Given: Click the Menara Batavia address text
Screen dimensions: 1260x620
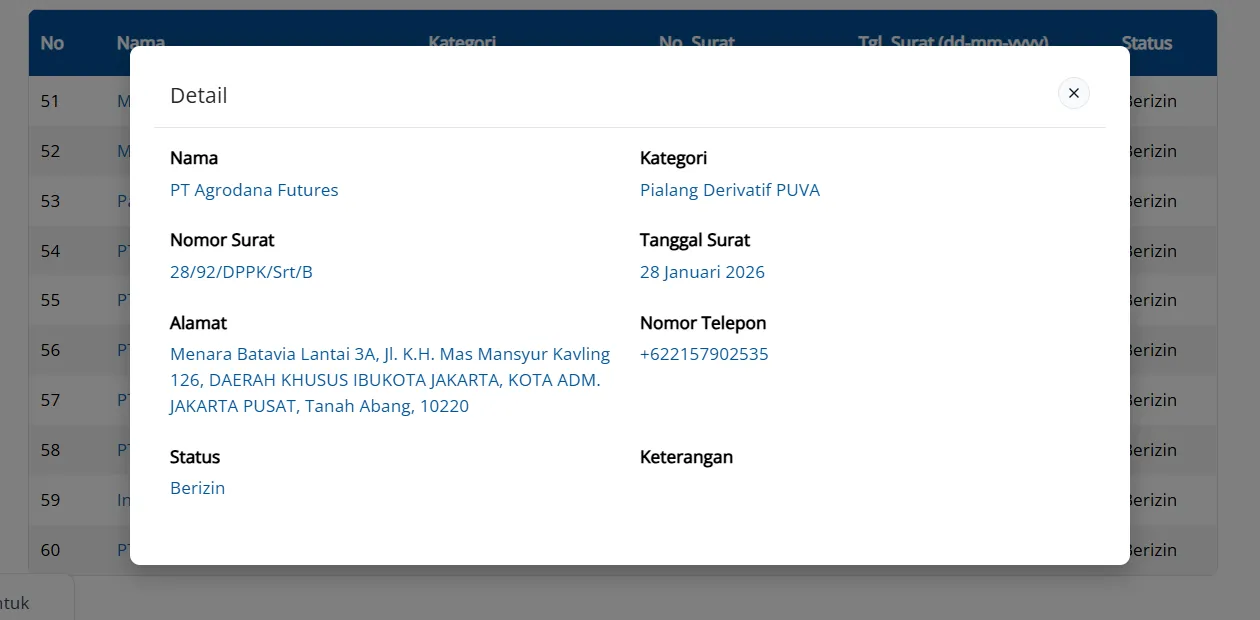Looking at the screenshot, I should click(x=390, y=380).
